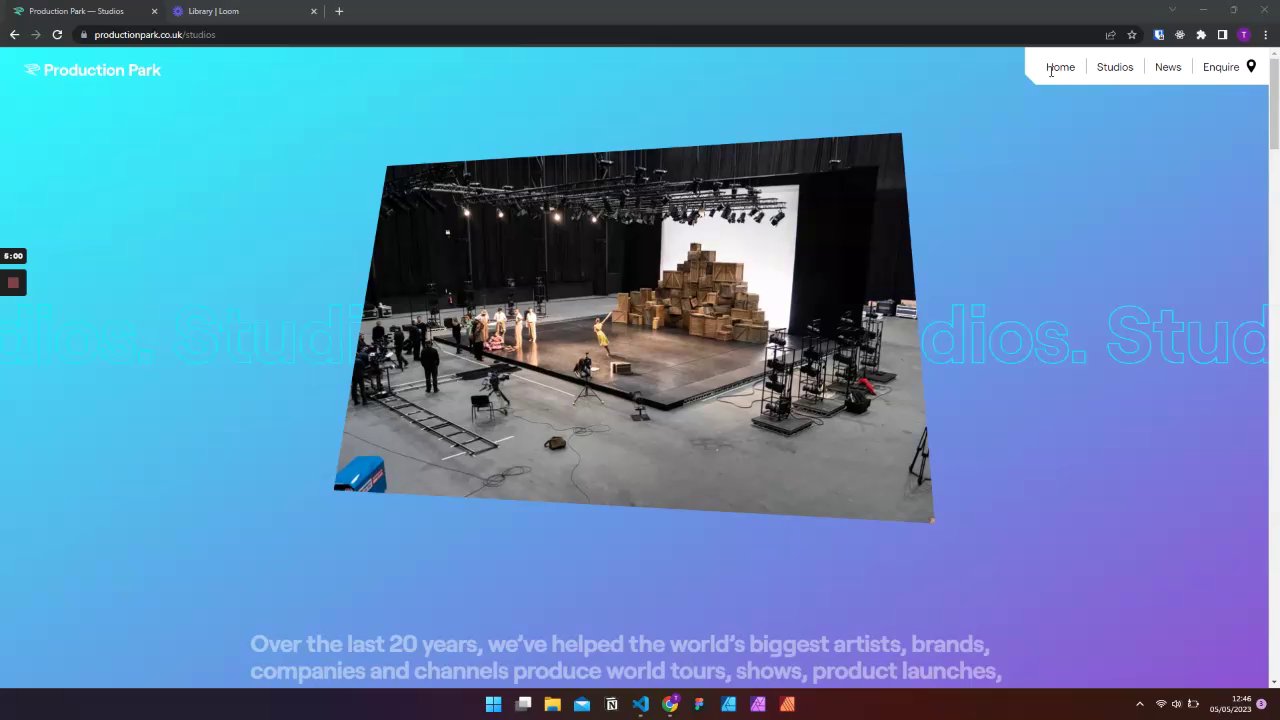Go forward in browser history
The width and height of the screenshot is (1280, 720).
(x=36, y=34)
